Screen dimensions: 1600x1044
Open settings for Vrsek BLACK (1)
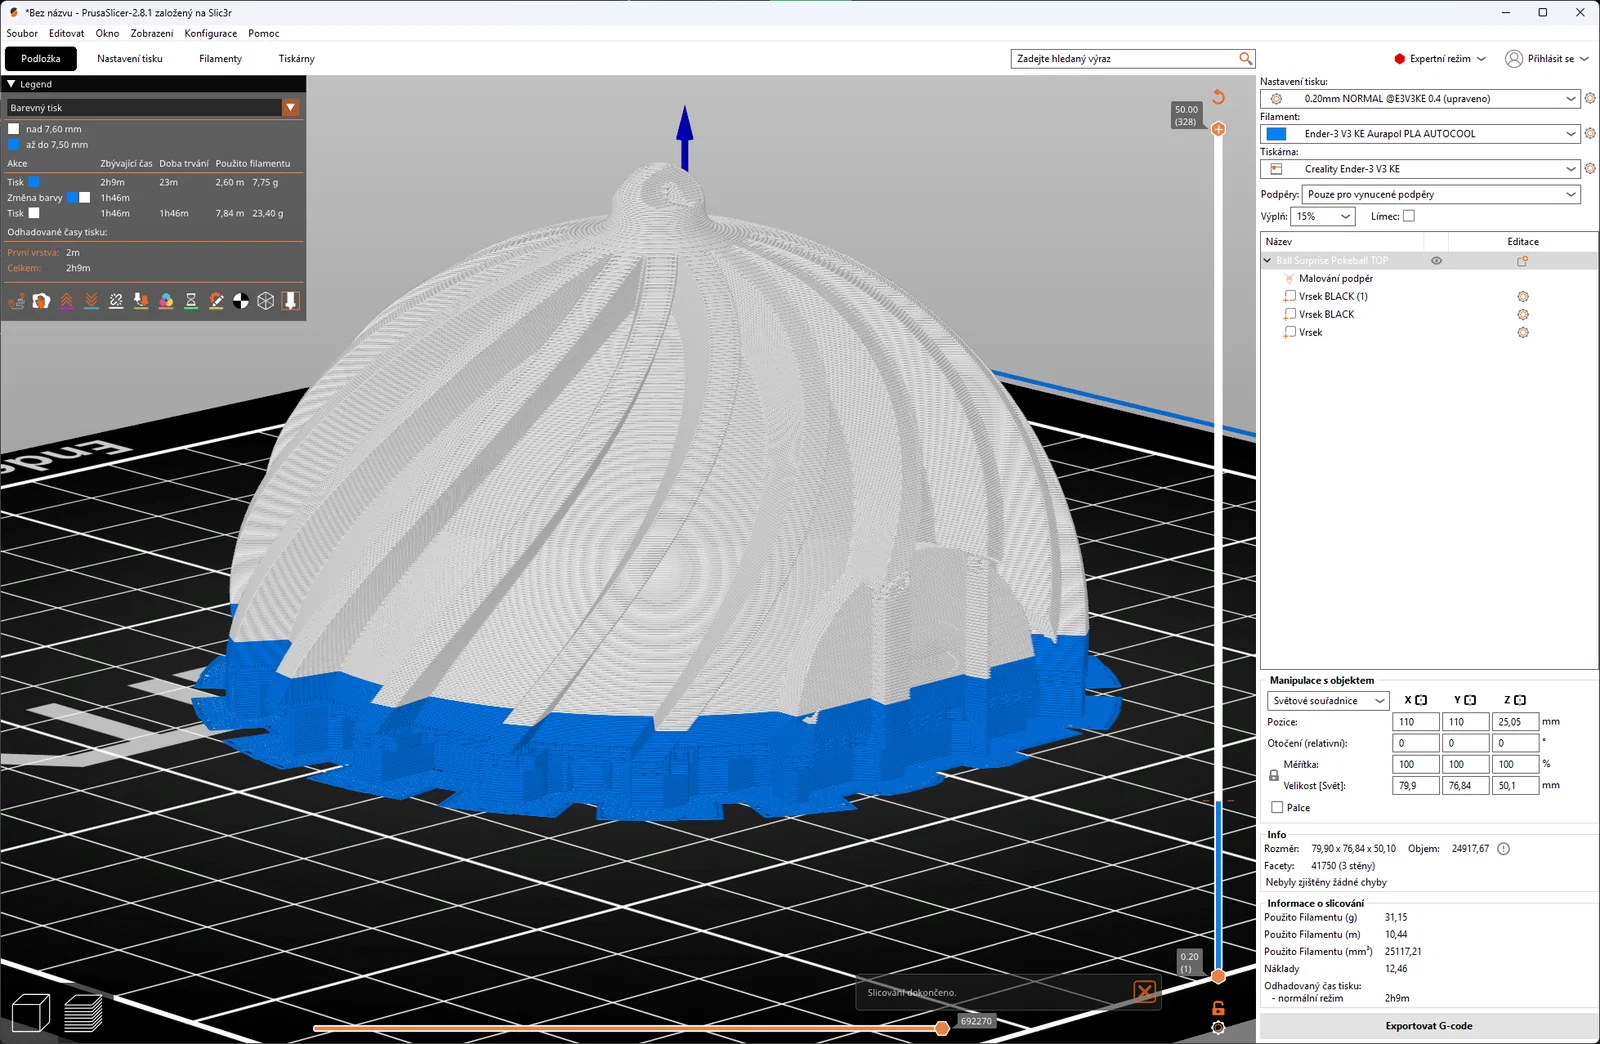tap(1523, 296)
